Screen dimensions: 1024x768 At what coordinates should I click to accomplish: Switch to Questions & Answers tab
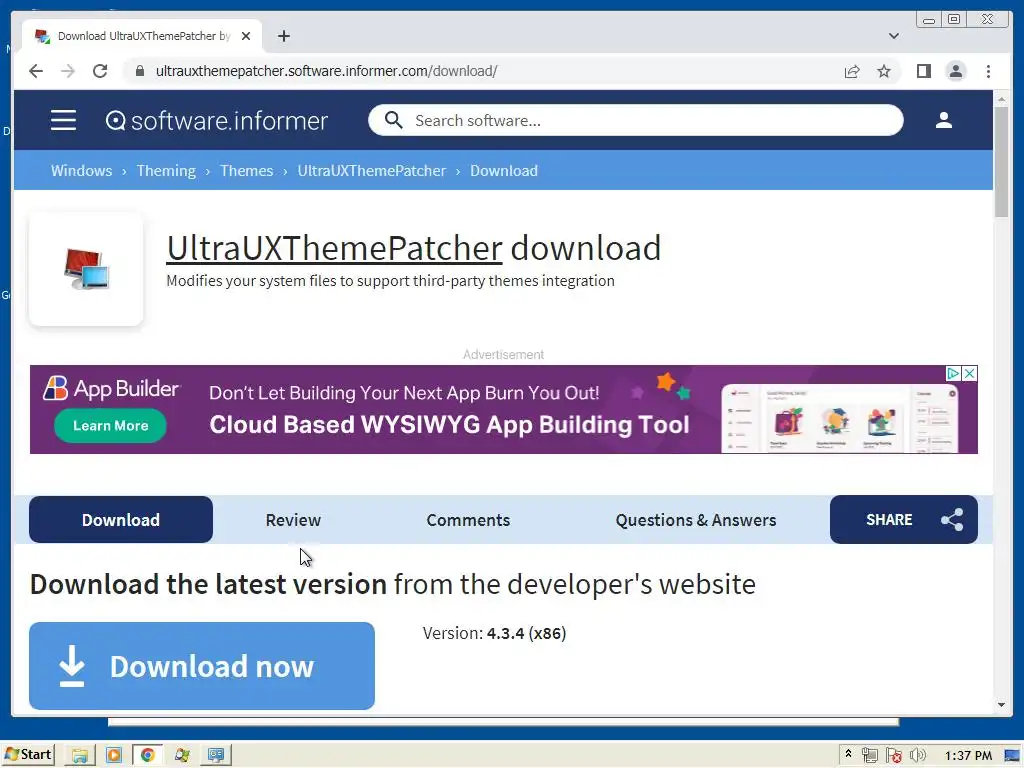click(696, 520)
